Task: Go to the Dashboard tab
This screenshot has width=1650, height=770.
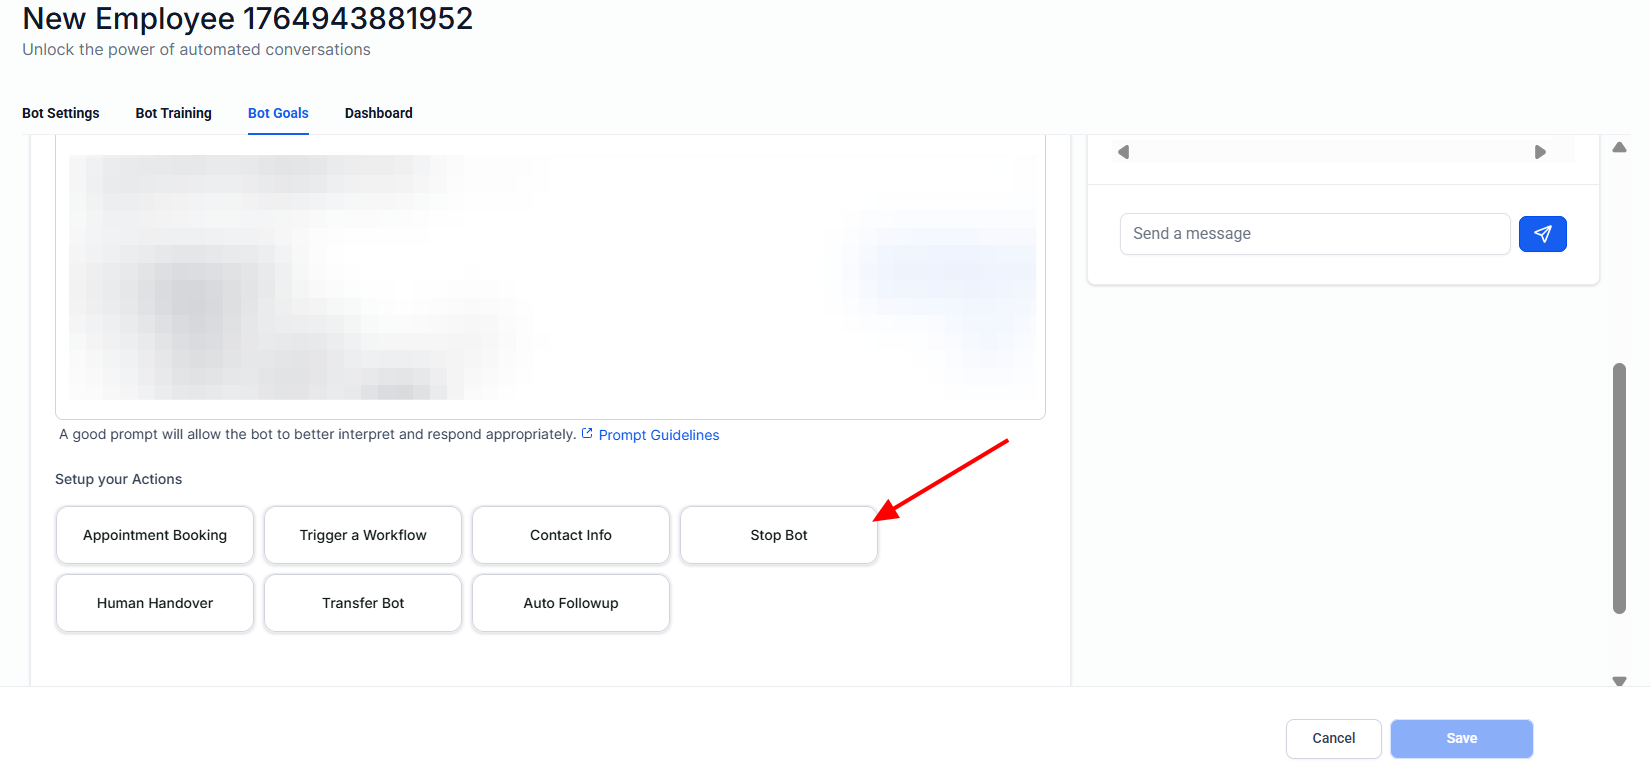Action: (379, 113)
